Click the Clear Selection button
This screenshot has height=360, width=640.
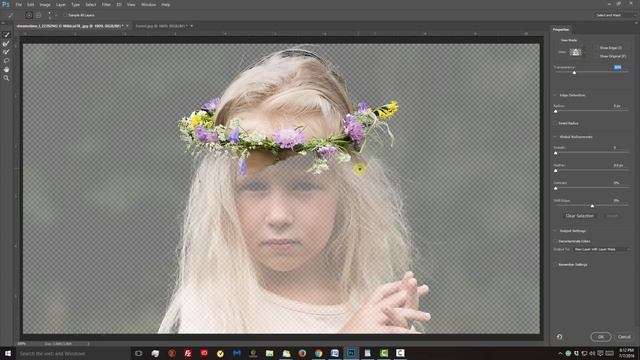580,216
